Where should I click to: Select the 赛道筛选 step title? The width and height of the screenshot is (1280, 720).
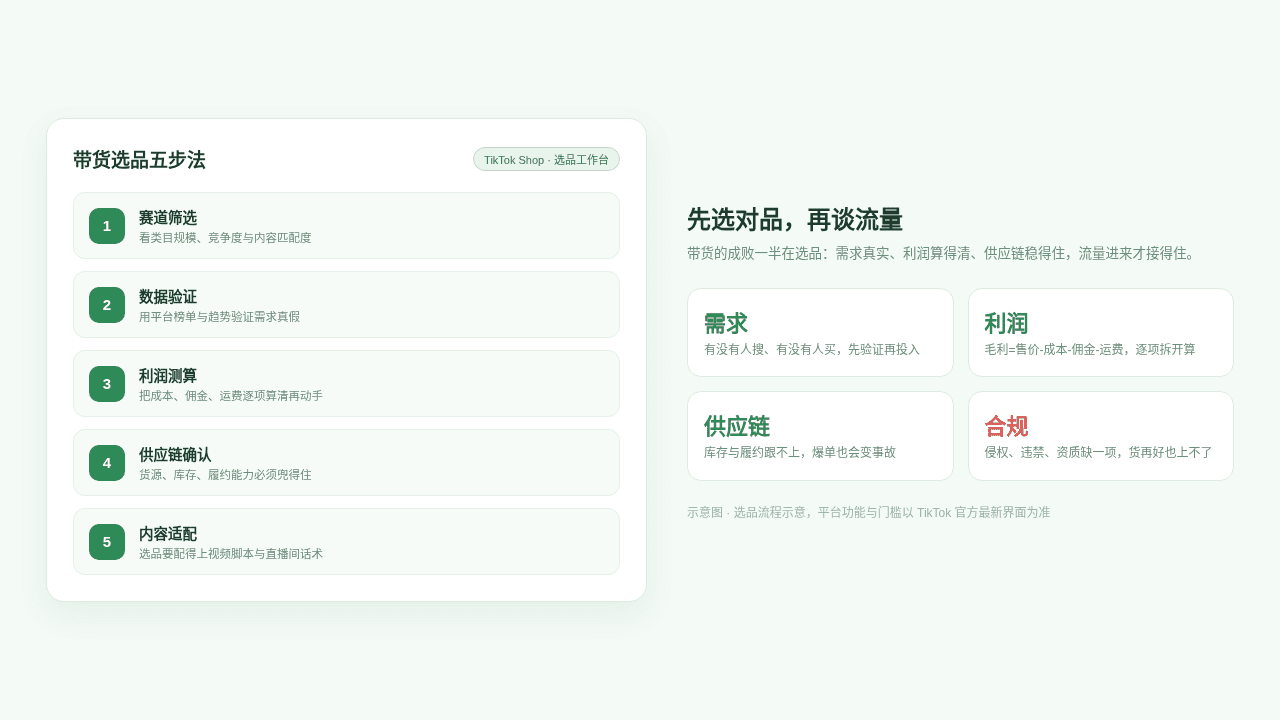[x=168, y=217]
